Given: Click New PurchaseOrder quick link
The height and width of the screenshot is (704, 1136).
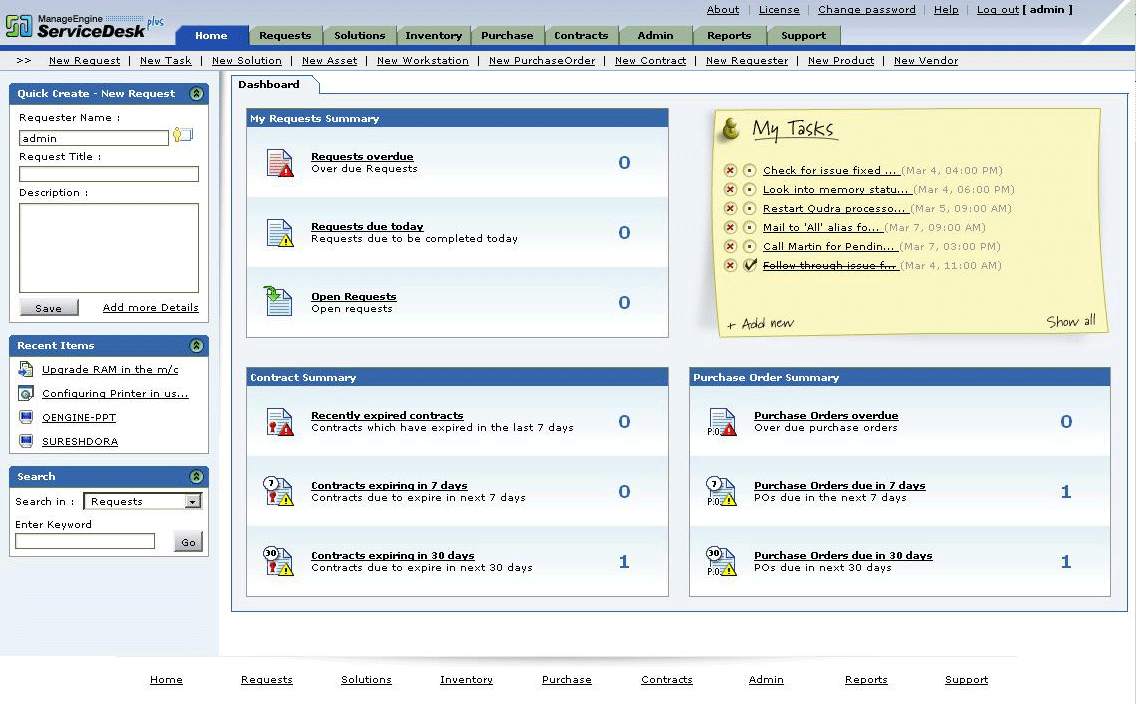Looking at the screenshot, I should pyautogui.click(x=542, y=61).
